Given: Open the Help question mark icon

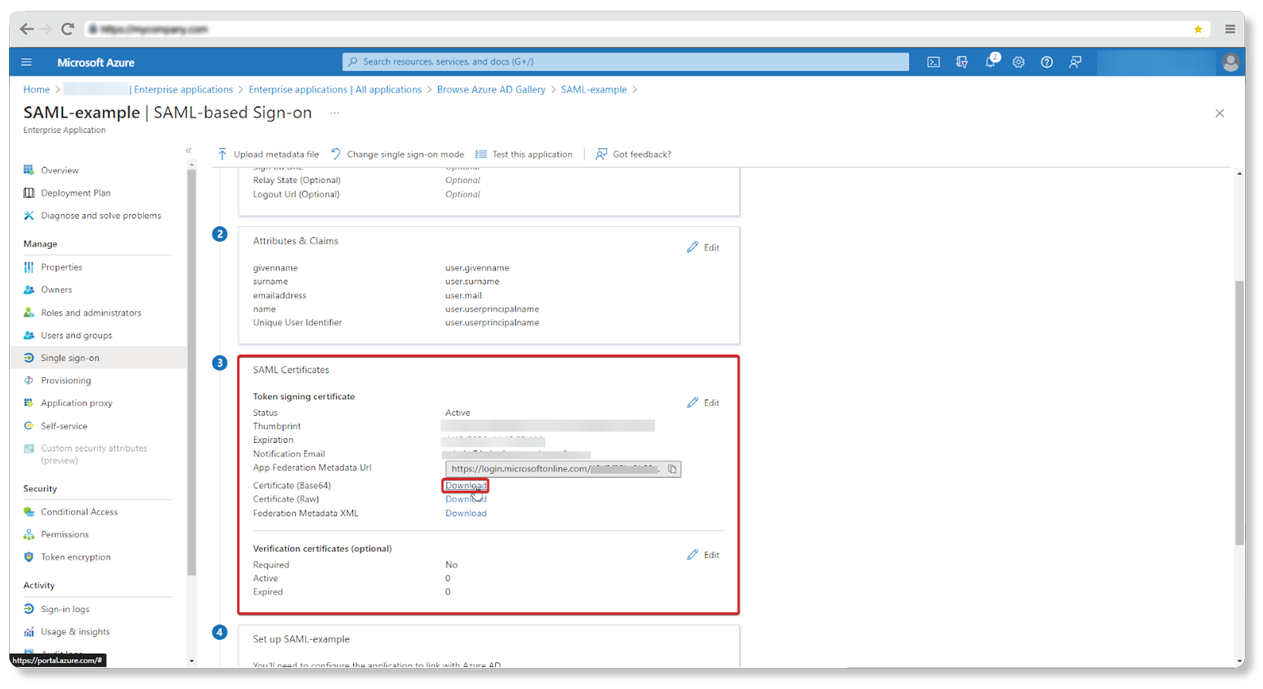Looking at the screenshot, I should click(1046, 62).
